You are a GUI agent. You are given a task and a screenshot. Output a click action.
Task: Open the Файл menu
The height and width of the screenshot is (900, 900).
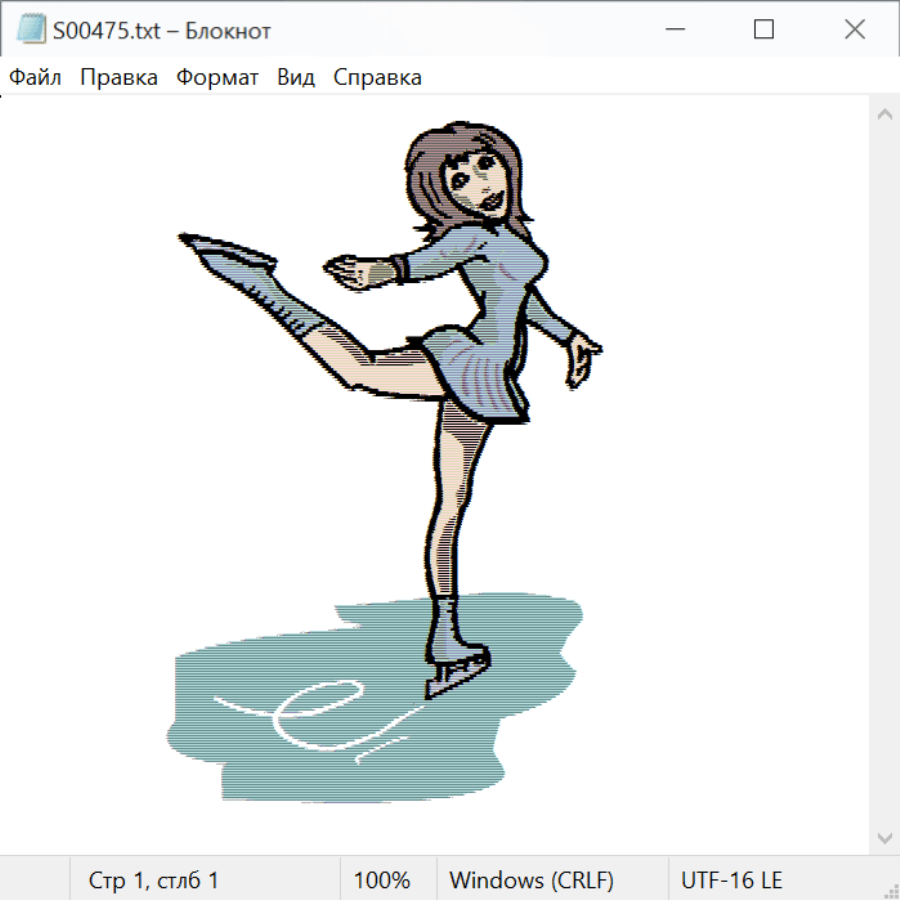36,78
